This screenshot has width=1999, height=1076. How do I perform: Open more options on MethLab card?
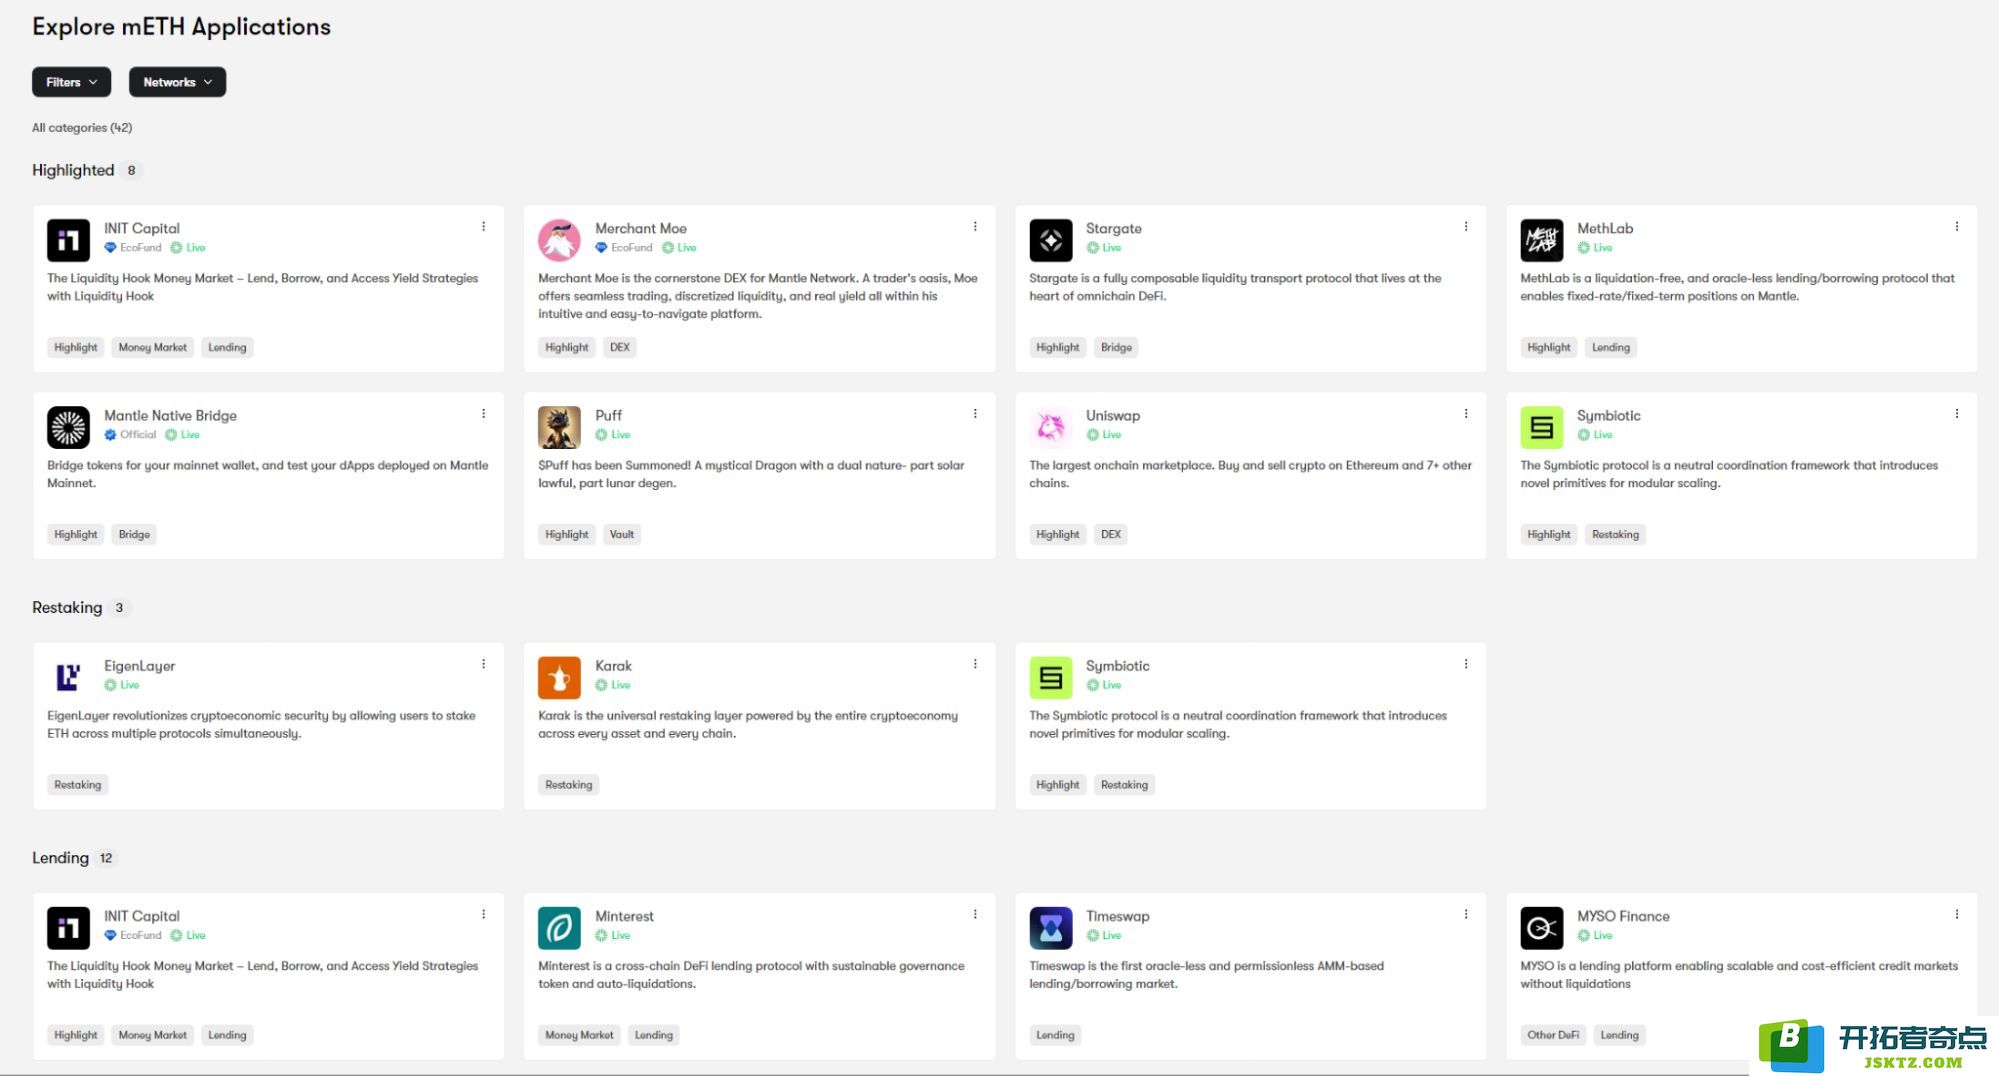coord(1957,227)
